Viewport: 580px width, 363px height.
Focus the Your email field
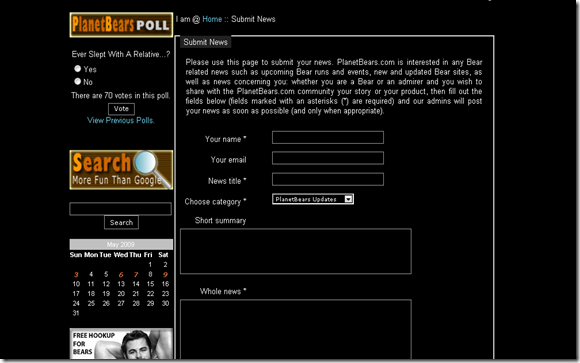pyautogui.click(x=328, y=158)
